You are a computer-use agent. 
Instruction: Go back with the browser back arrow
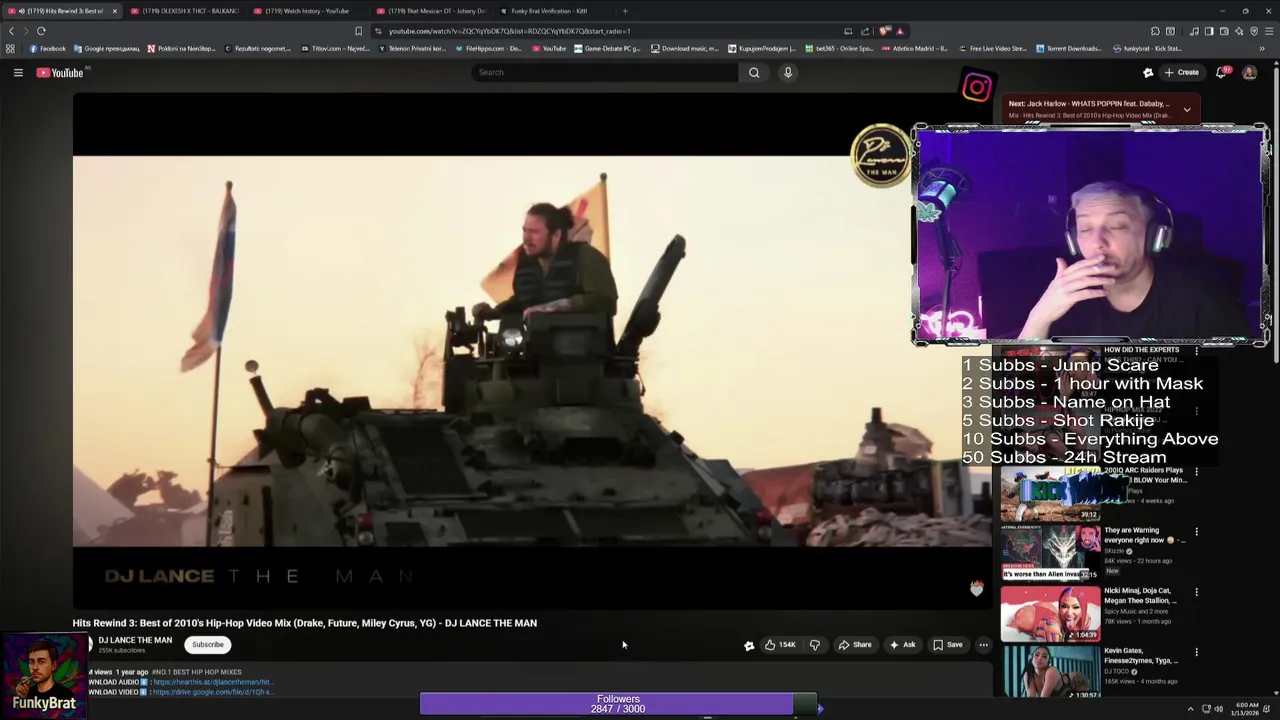tap(11, 31)
